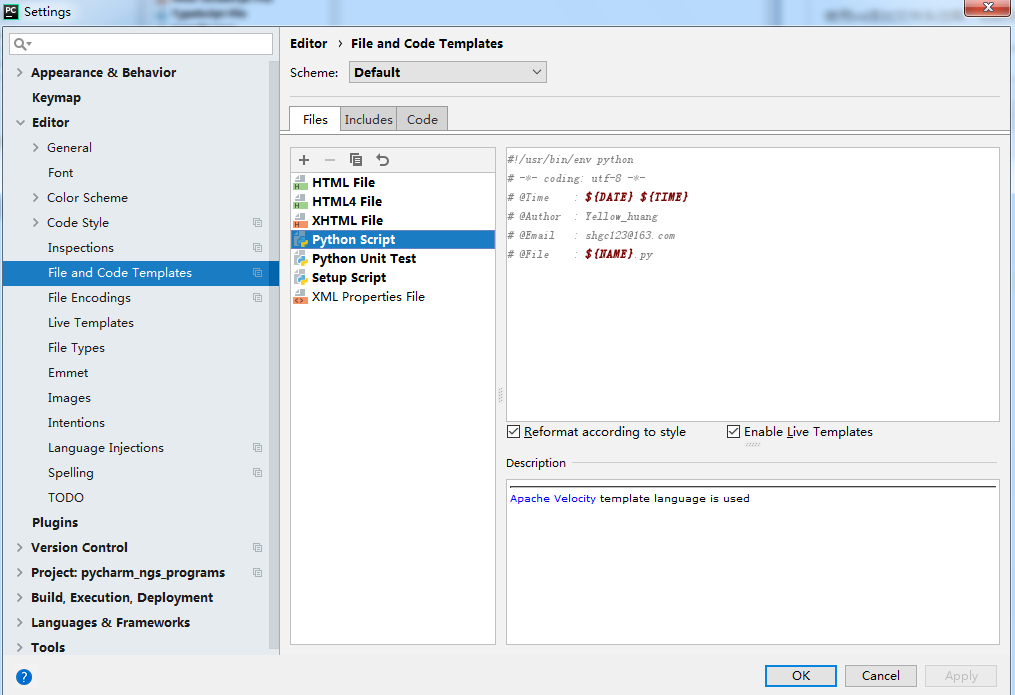Expand the General node
This screenshot has height=695, width=1015.
pyautogui.click(x=36, y=148)
